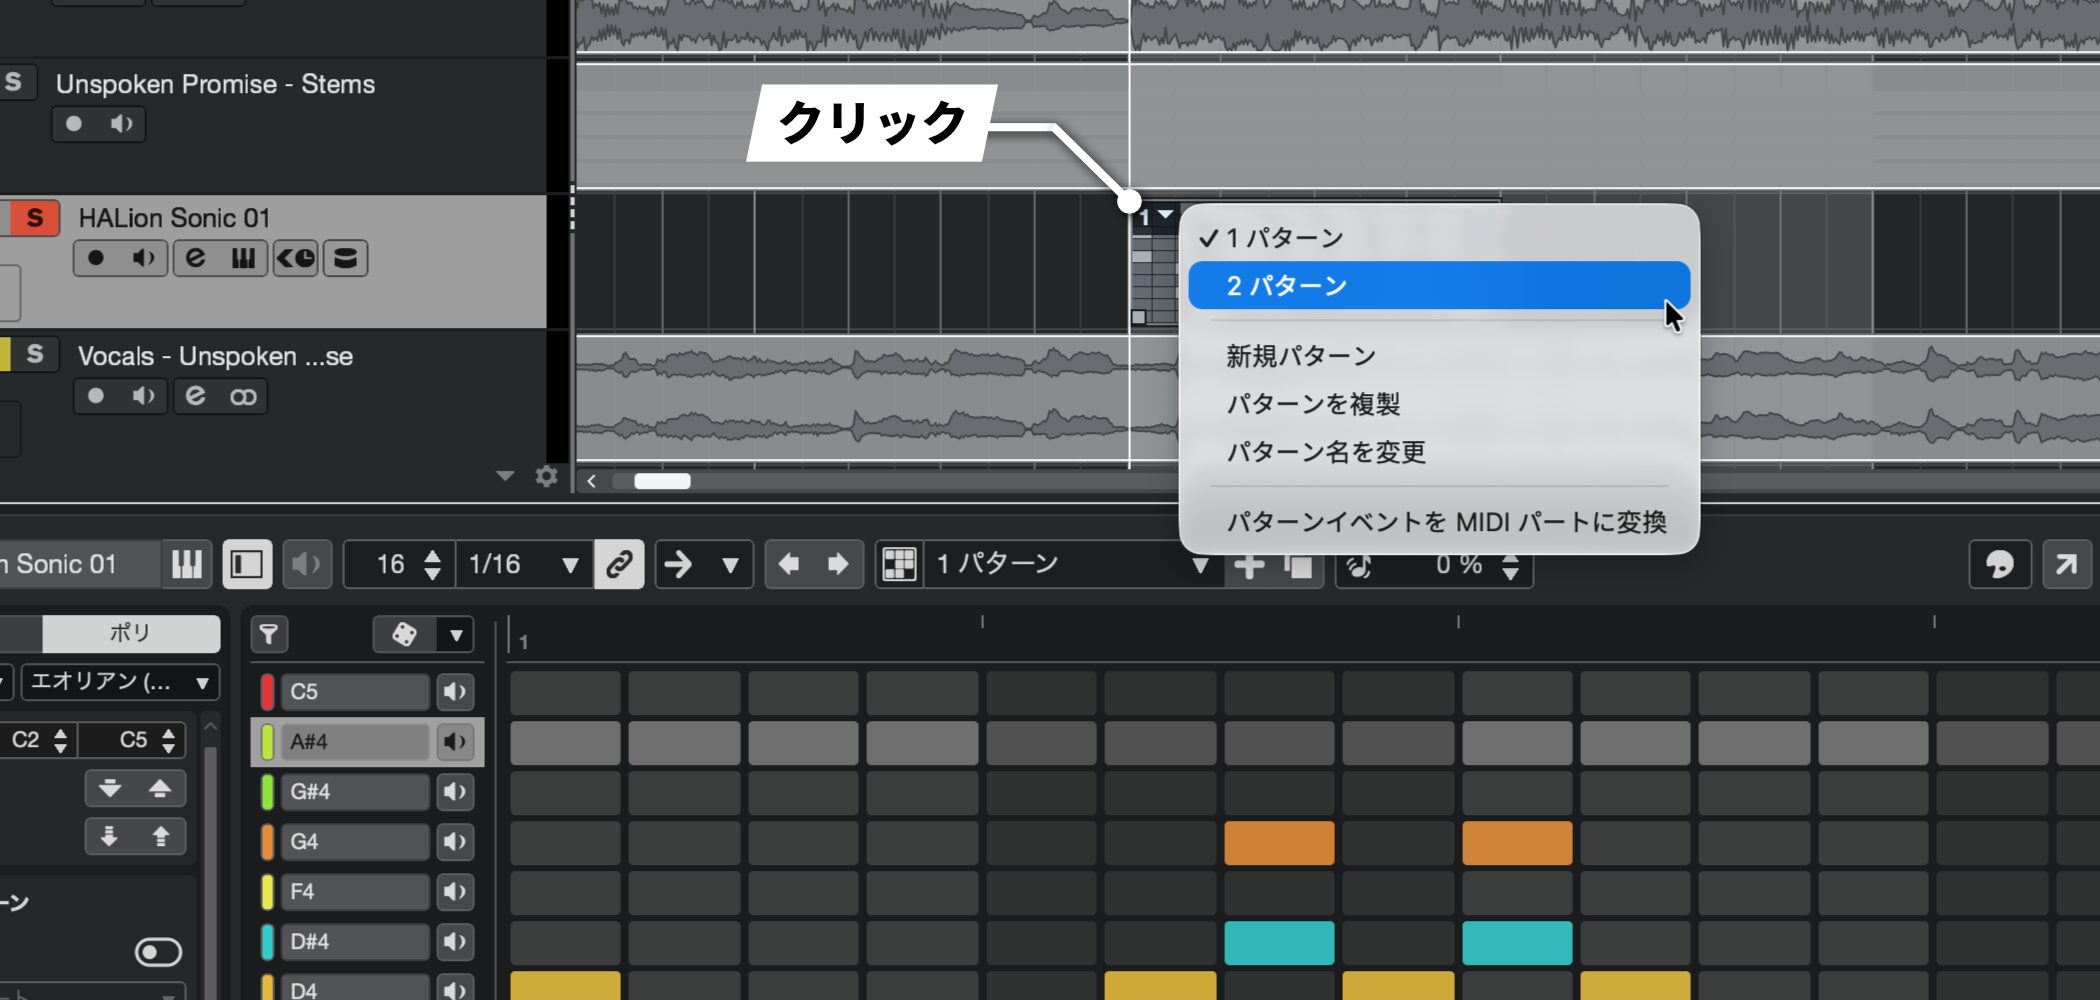Click the pattern grid icon beside 1 パターン
Screen dimensions: 2100x1000
tap(899, 564)
